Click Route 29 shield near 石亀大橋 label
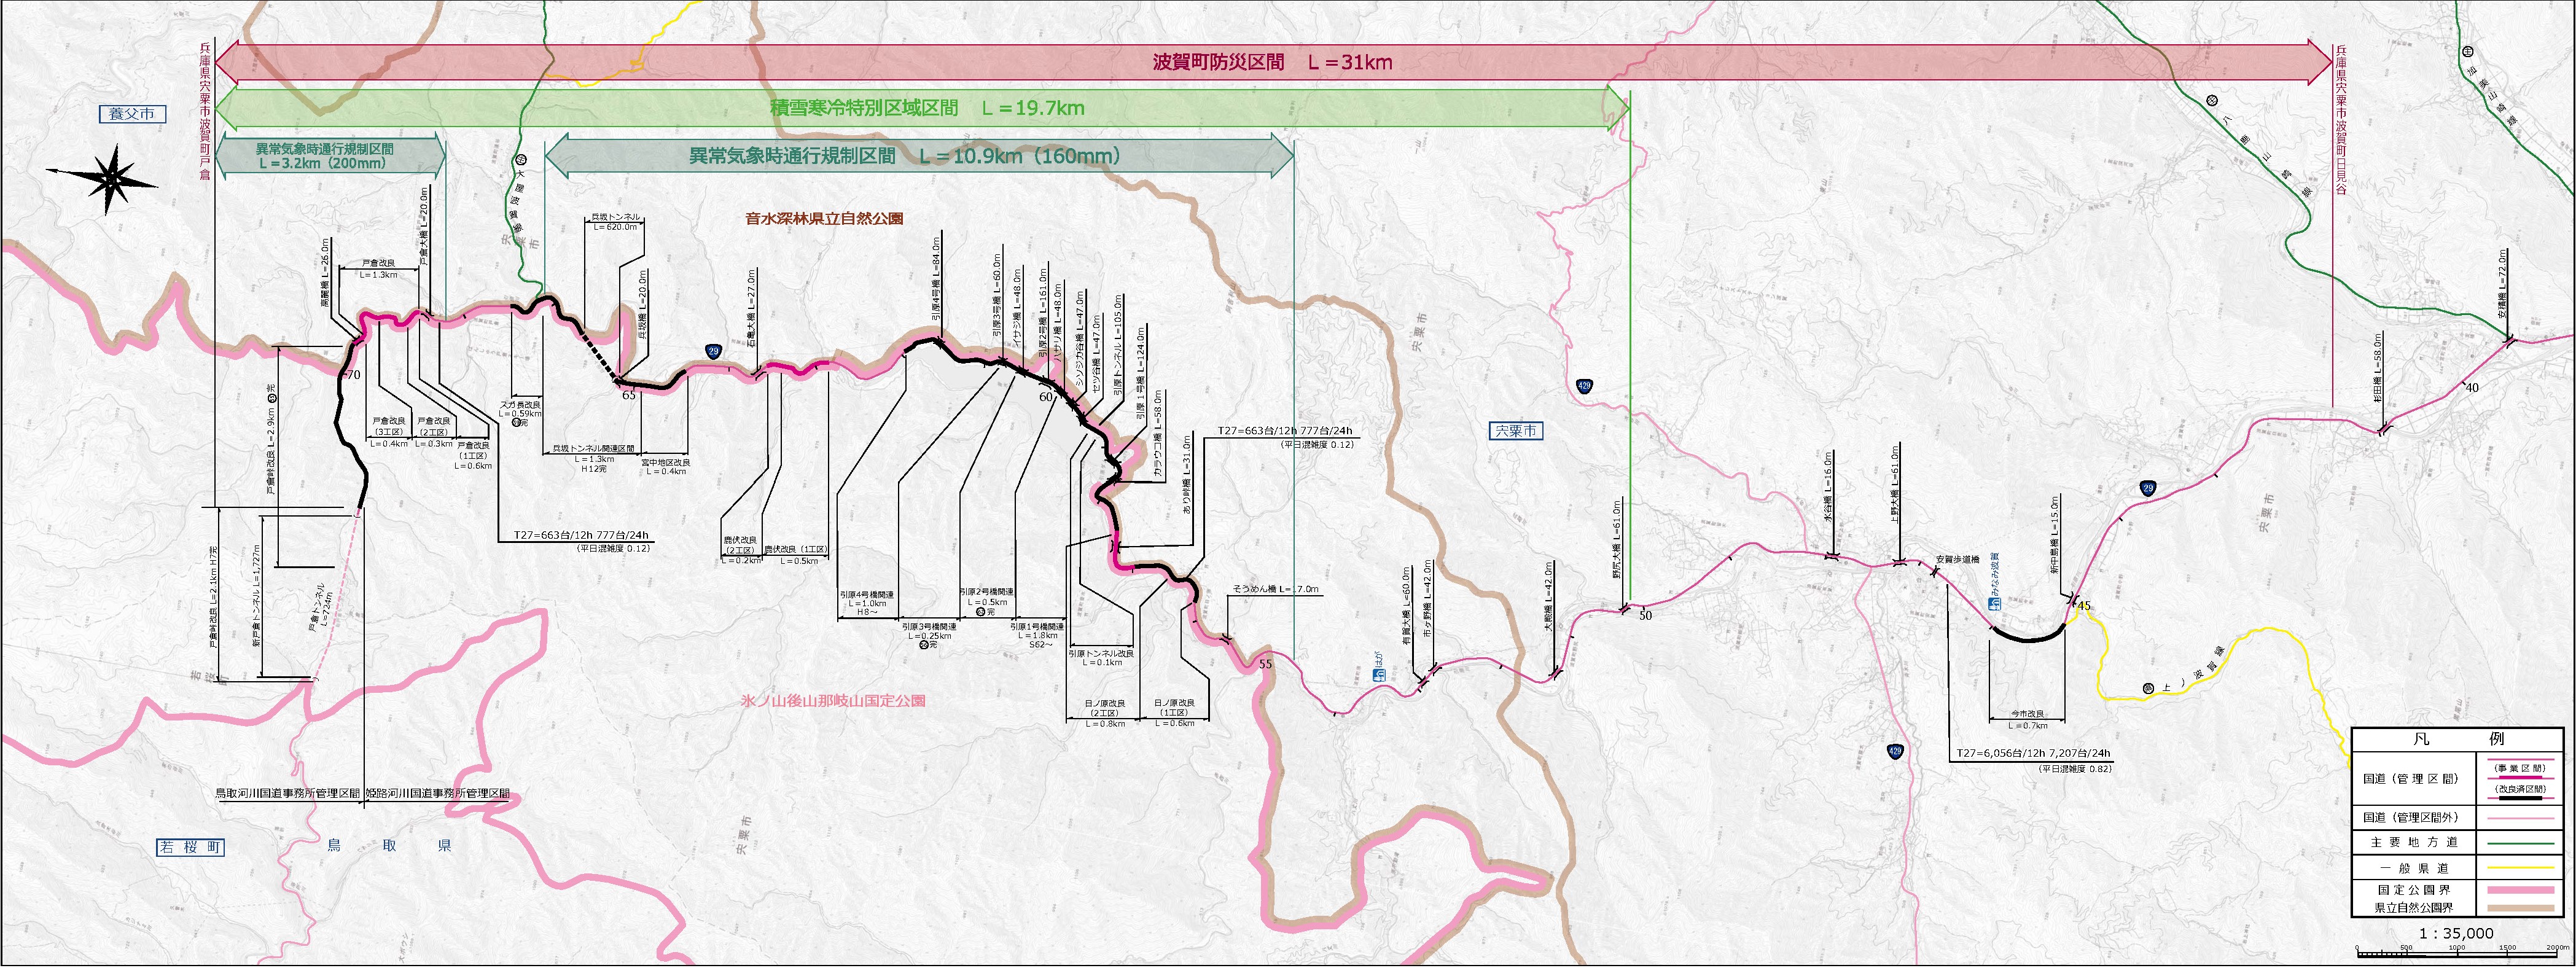The height and width of the screenshot is (968, 2576). click(x=713, y=351)
